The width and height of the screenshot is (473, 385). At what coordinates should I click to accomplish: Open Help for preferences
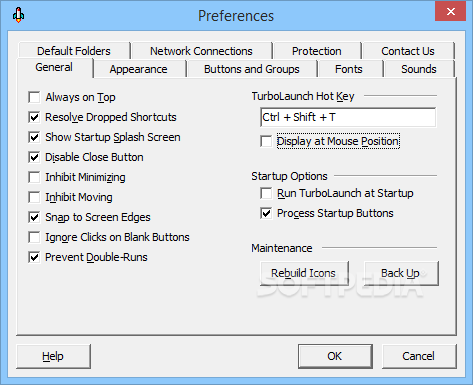(x=53, y=356)
